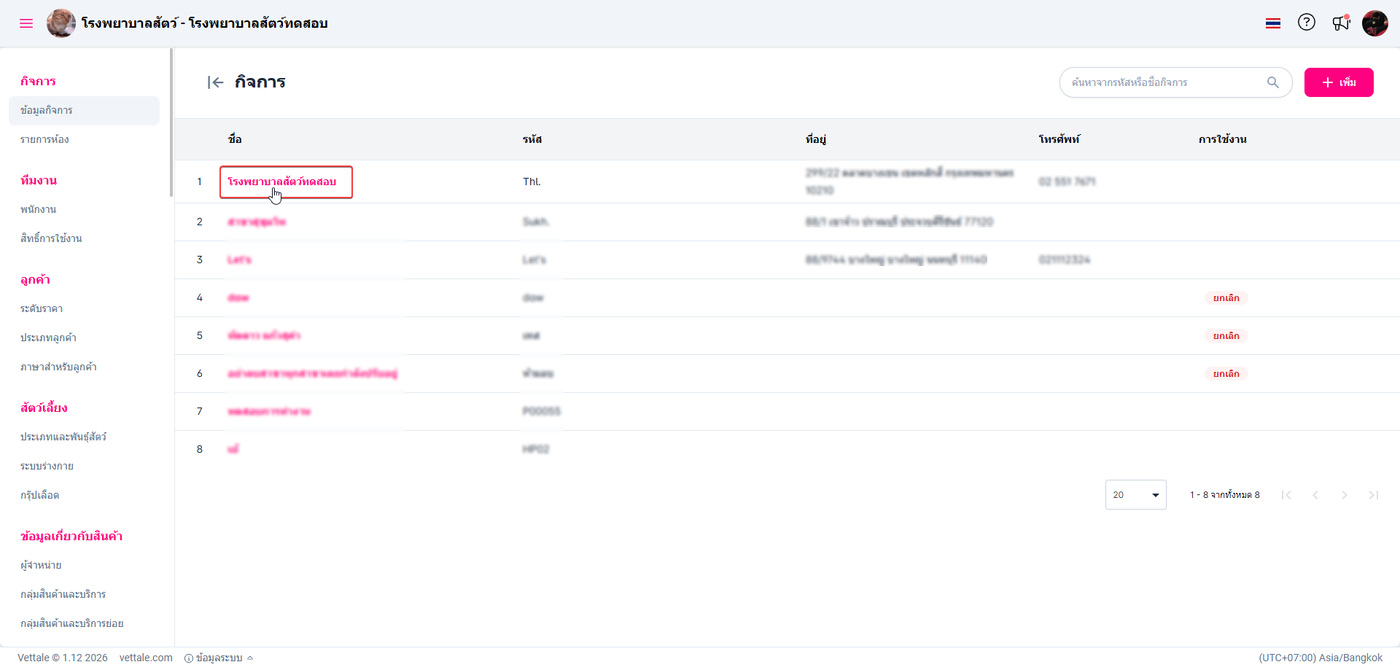Select ข้อมูลกิจการ in the sidebar

[x=84, y=110]
